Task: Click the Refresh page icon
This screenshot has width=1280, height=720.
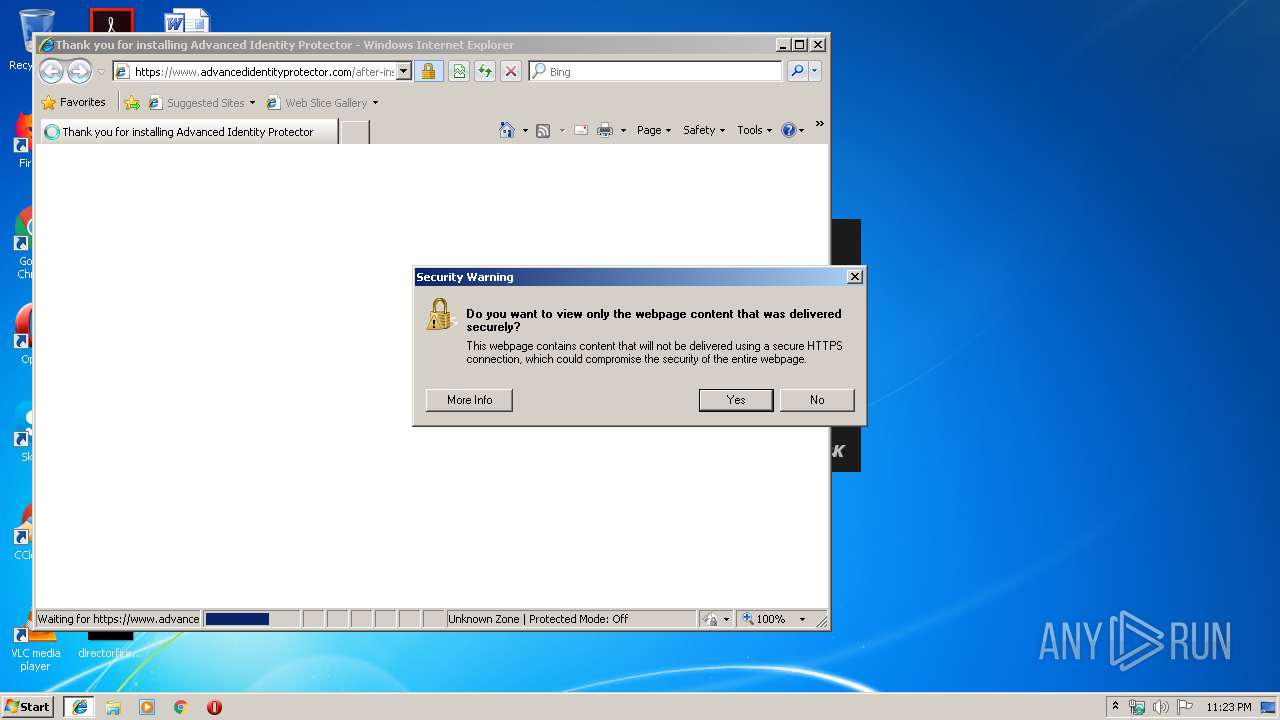Action: (x=485, y=72)
